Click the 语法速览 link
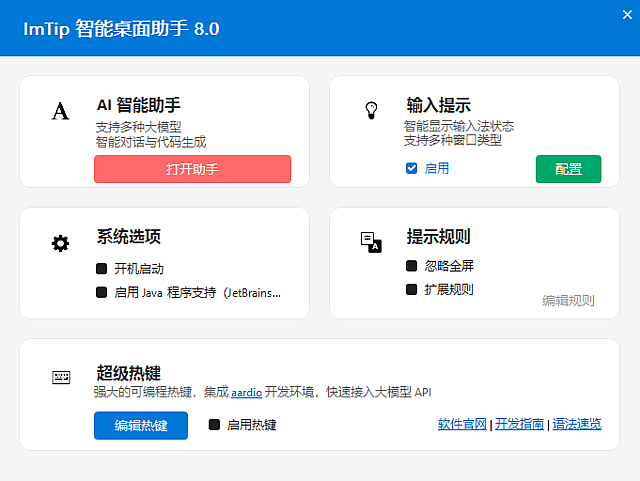The image size is (640, 481). 576,424
